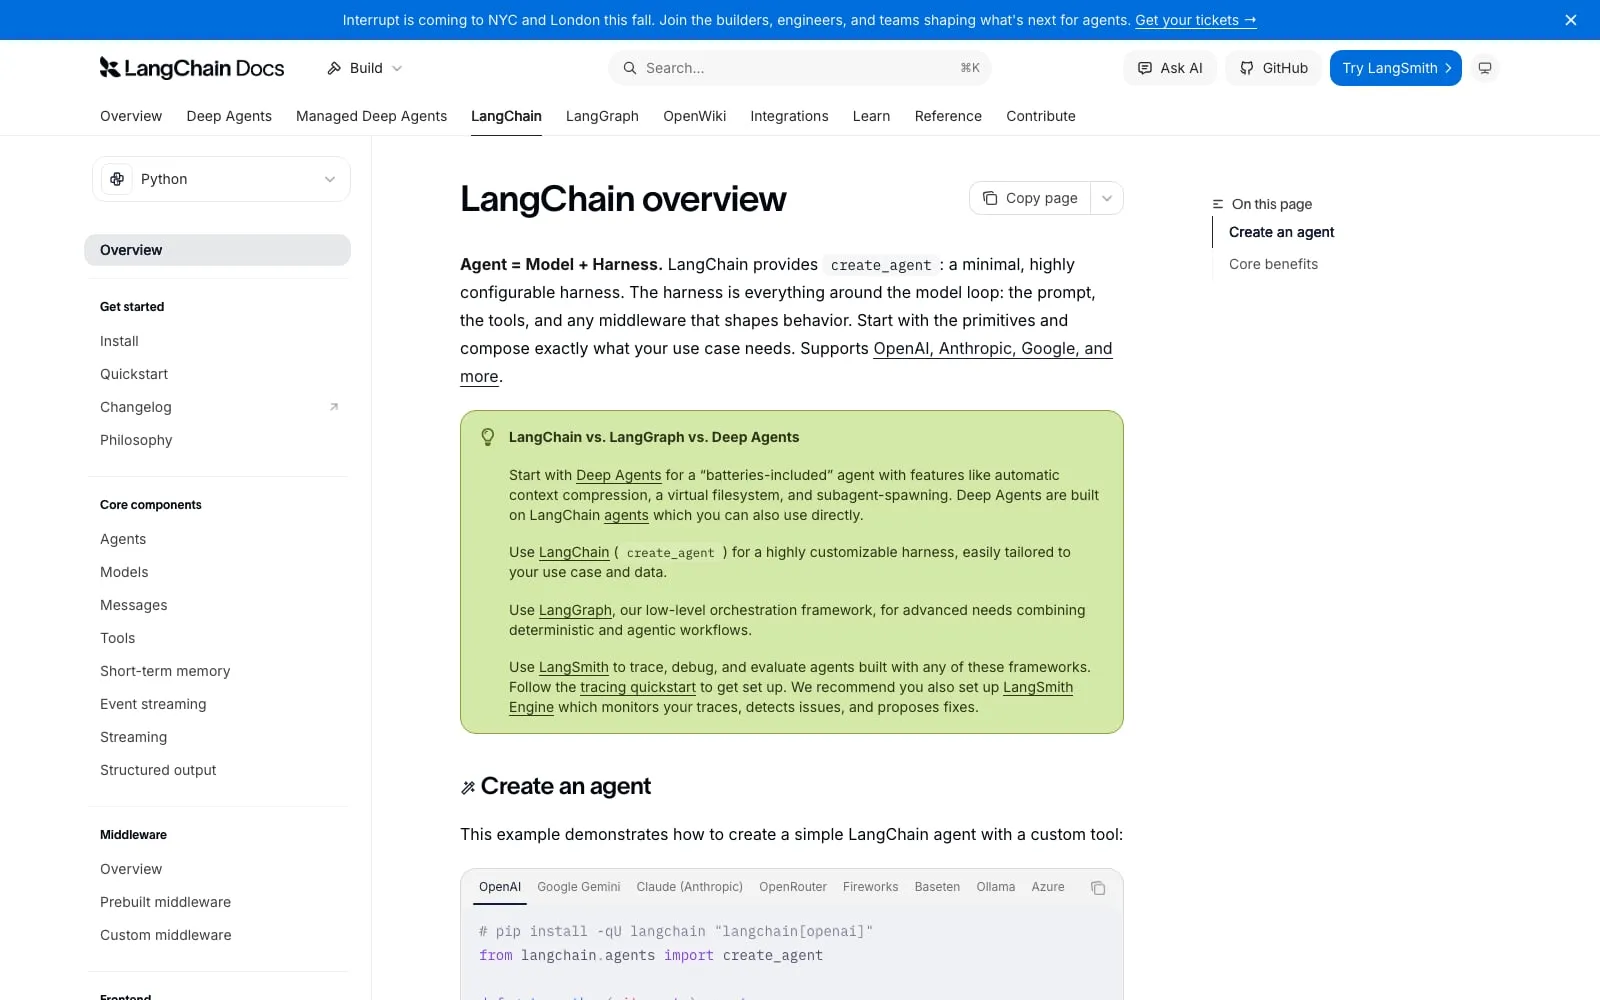The width and height of the screenshot is (1600, 1000).
Task: Jump to Core benefits section
Action: click(x=1273, y=264)
